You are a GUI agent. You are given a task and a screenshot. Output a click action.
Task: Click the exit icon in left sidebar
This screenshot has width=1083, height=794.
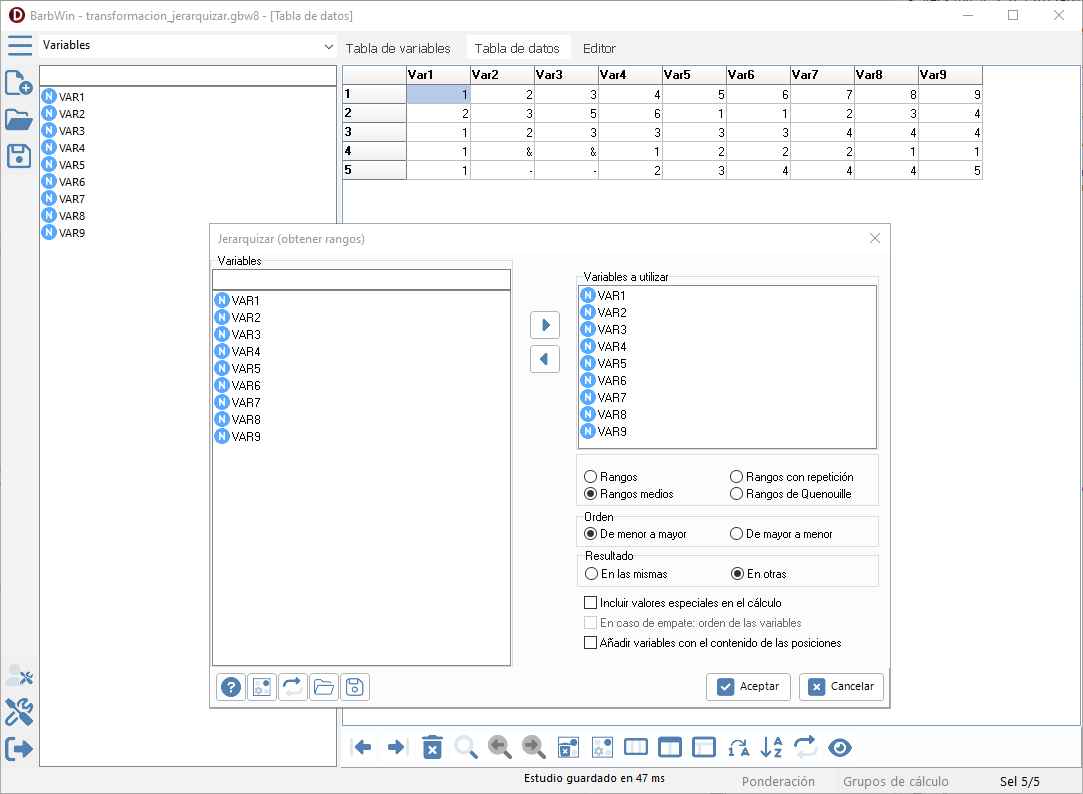(19, 748)
